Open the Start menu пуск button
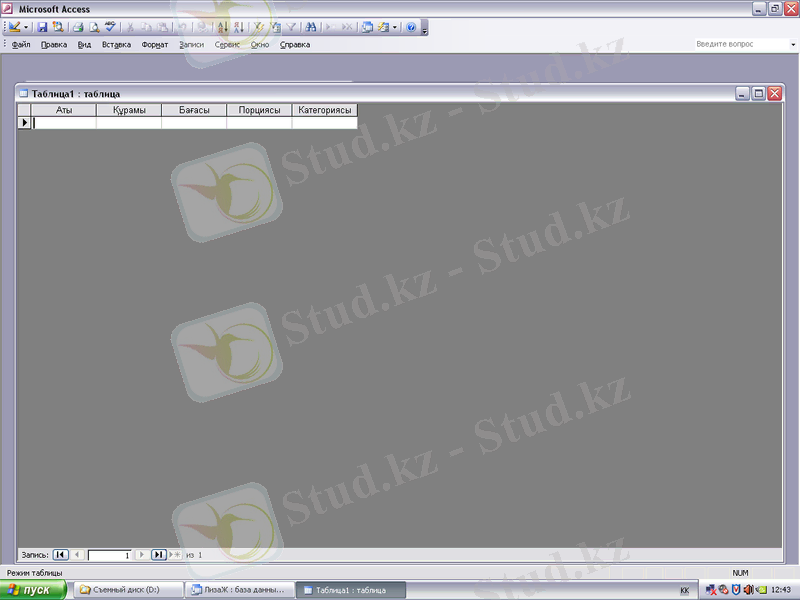This screenshot has height=600, width=800. (x=33, y=590)
